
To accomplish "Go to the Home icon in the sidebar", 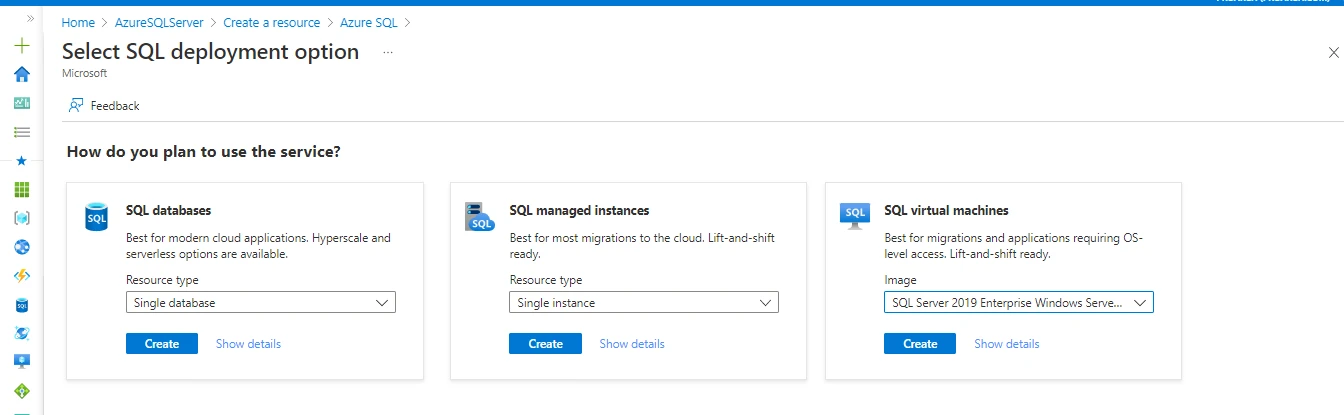I will (22, 74).
